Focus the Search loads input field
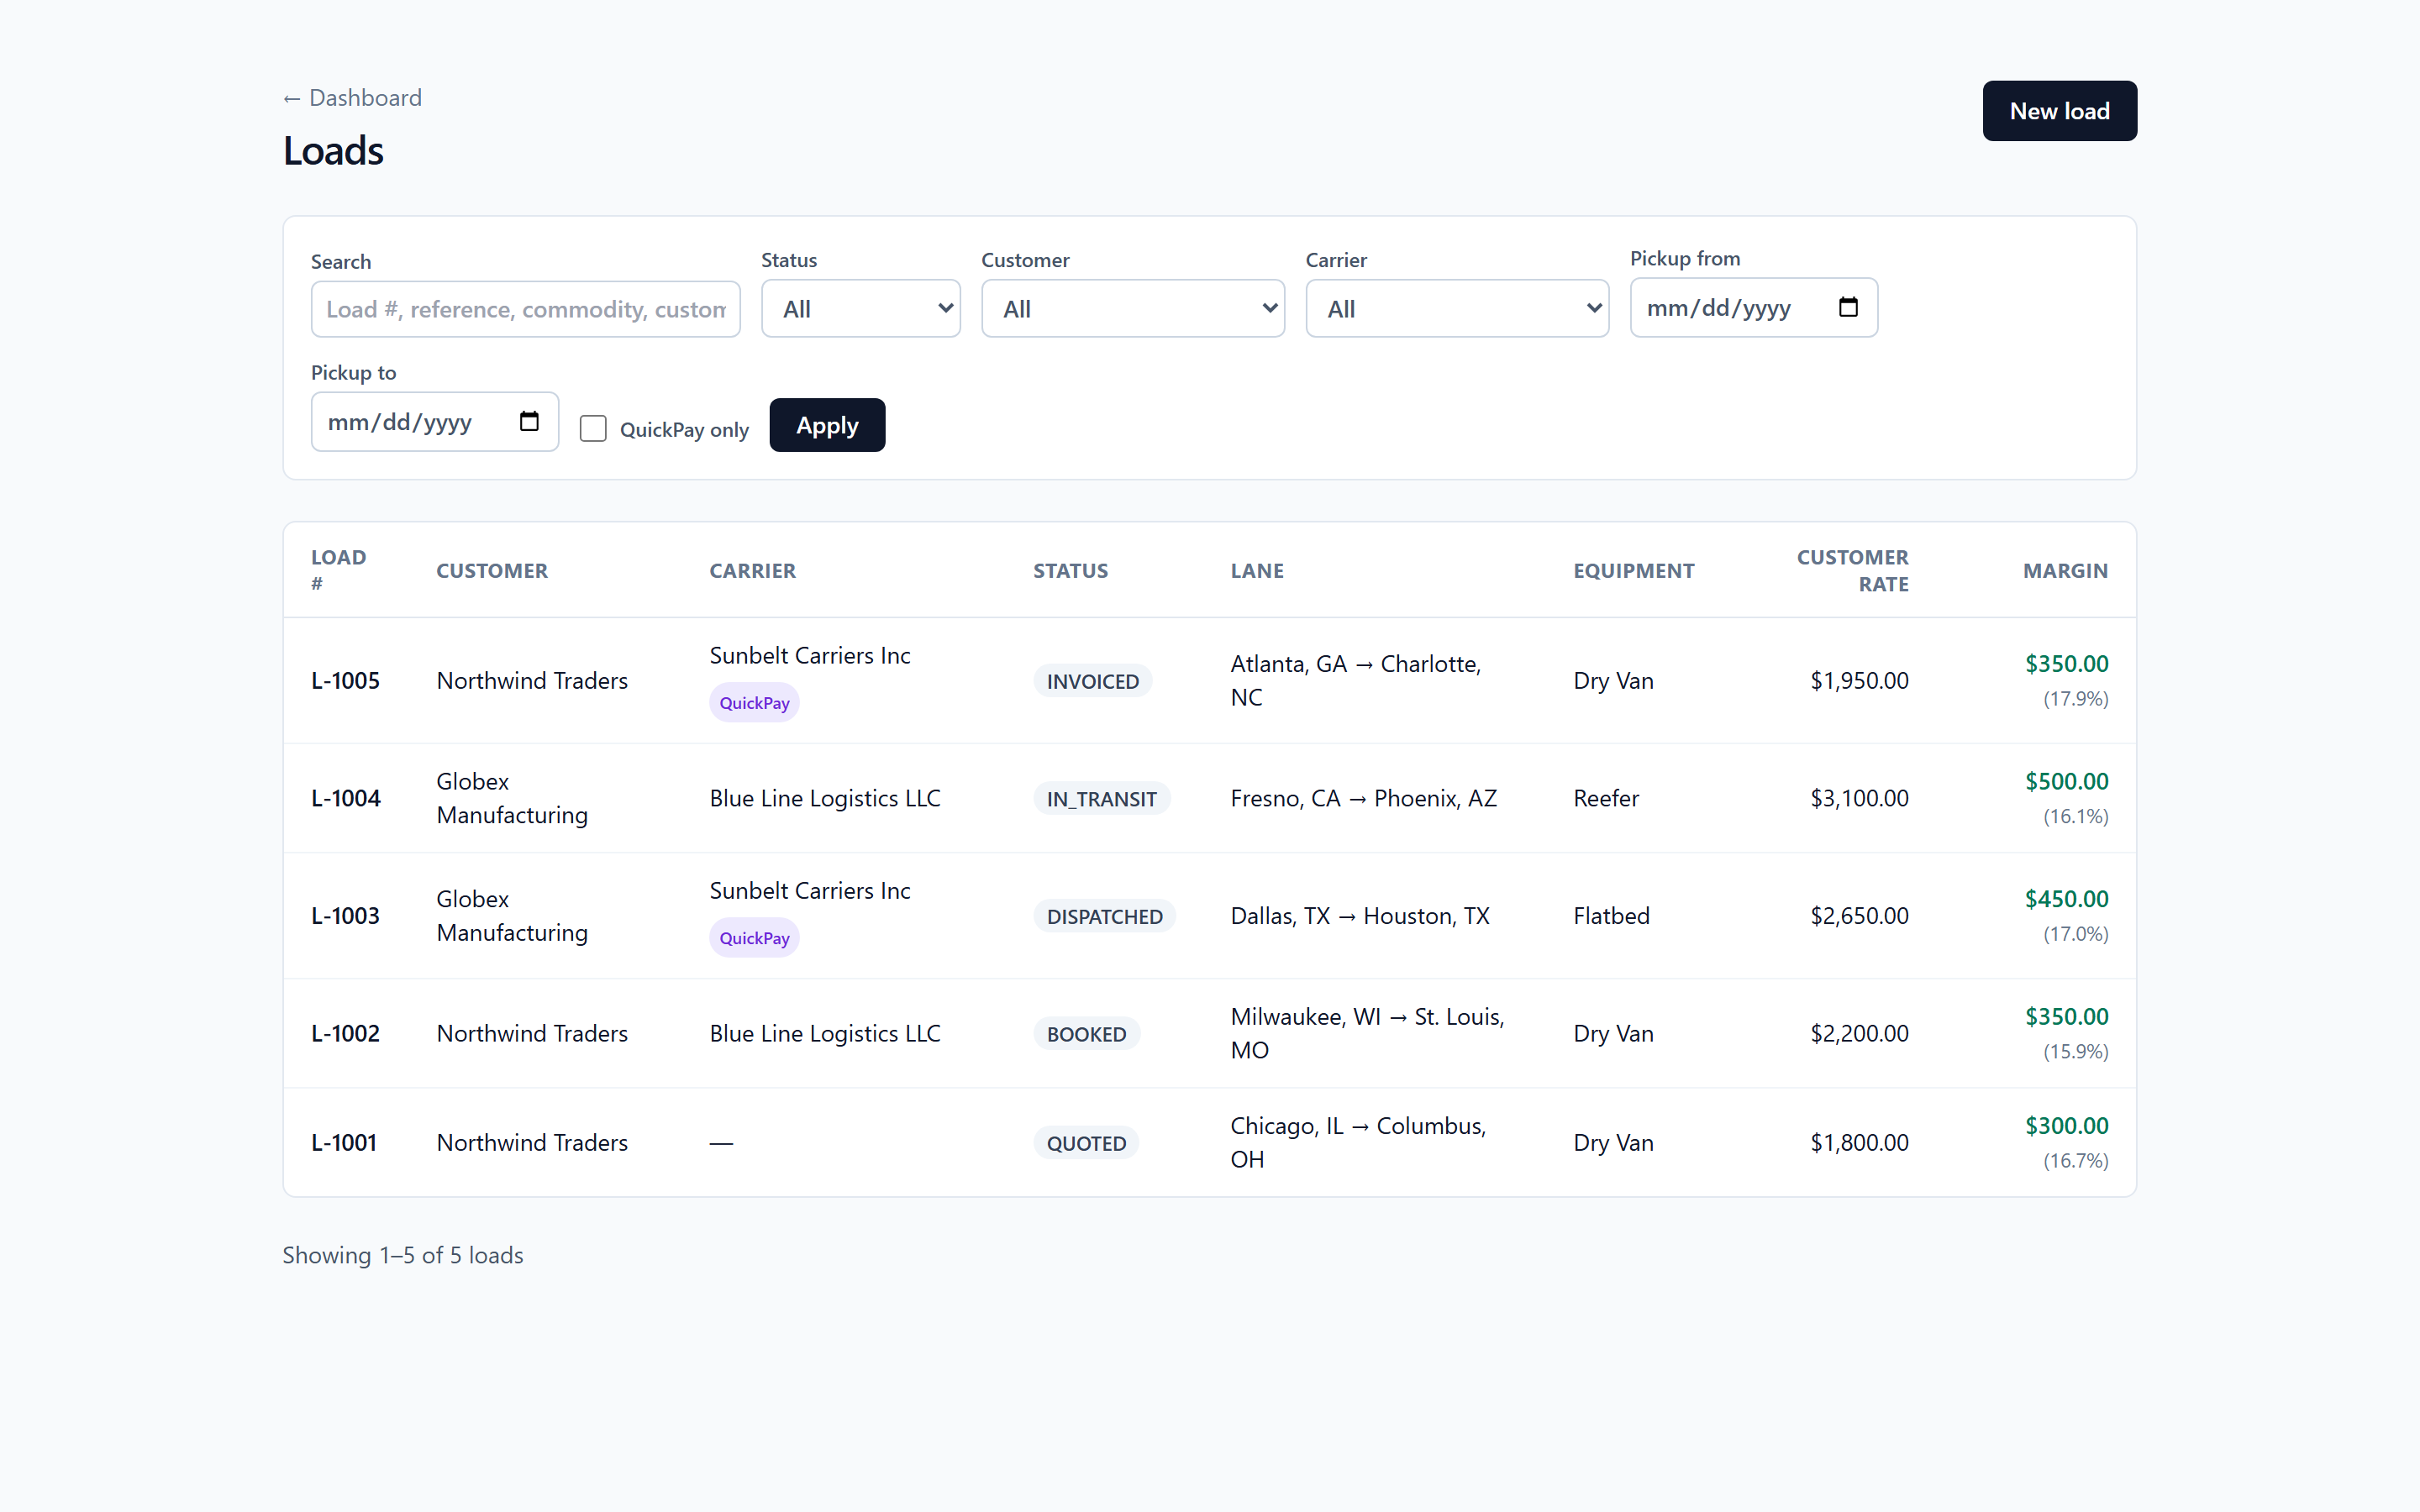This screenshot has height=1512, width=2420. 525,309
